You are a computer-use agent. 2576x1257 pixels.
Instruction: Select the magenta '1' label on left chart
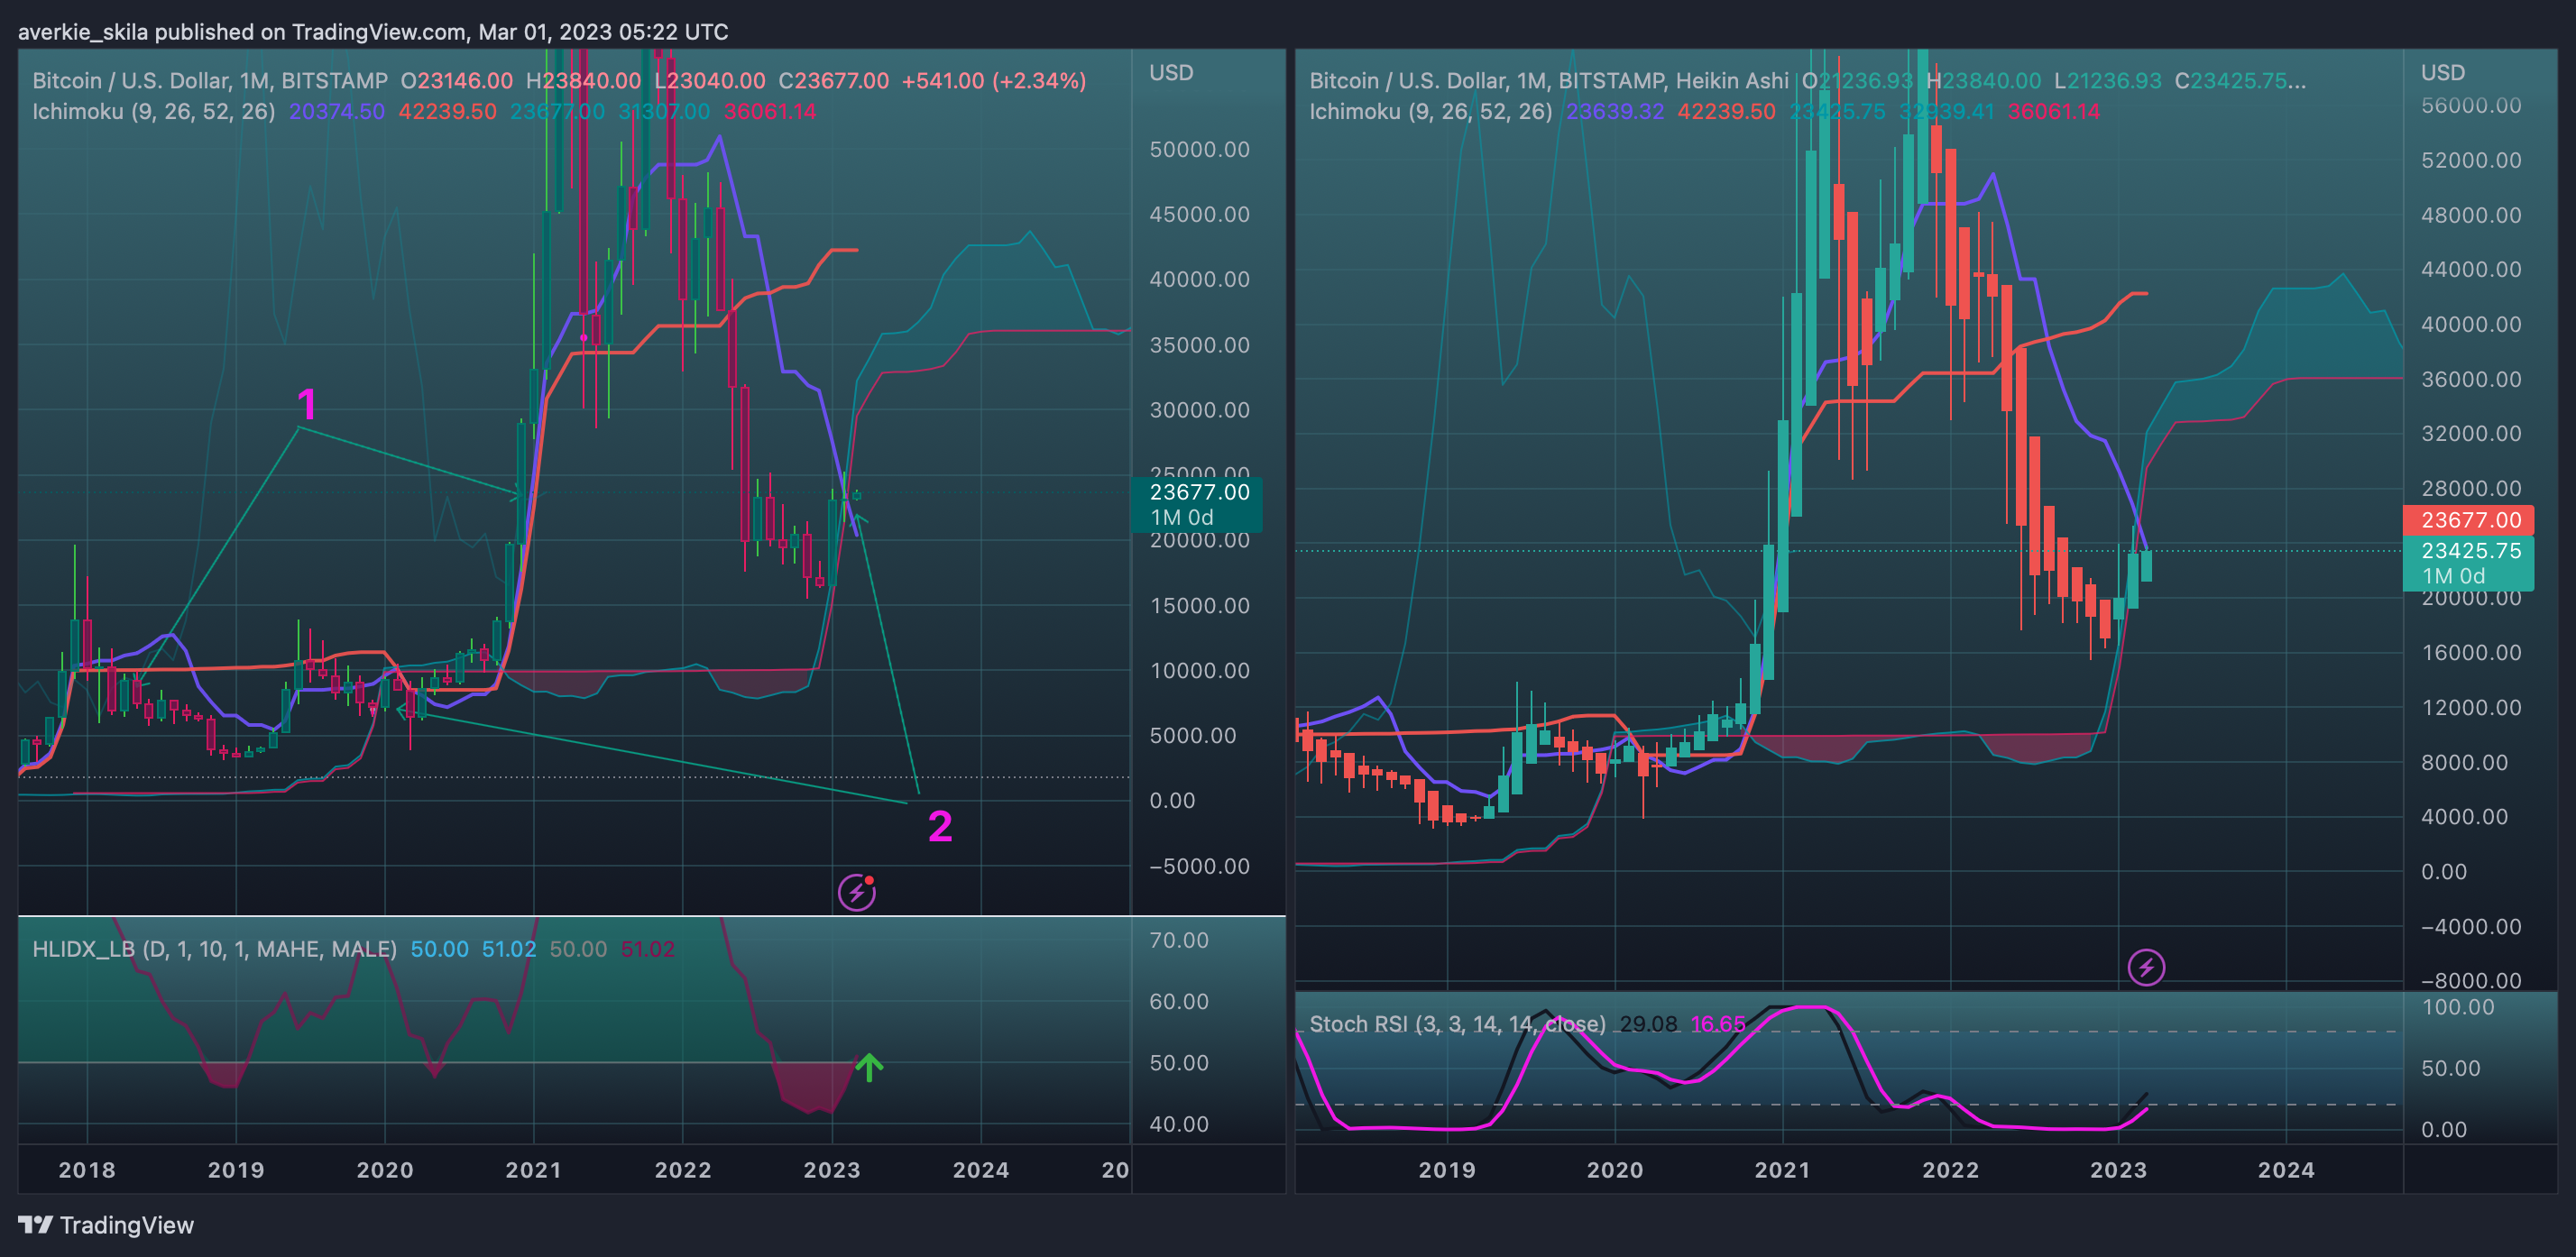click(x=307, y=404)
